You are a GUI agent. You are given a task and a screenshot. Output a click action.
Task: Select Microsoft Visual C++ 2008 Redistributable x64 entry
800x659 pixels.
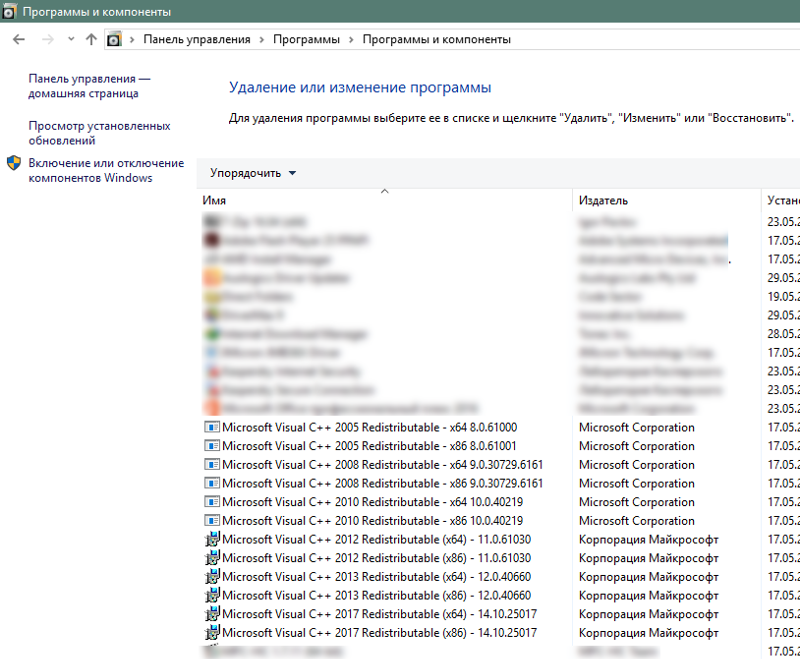(x=382, y=465)
